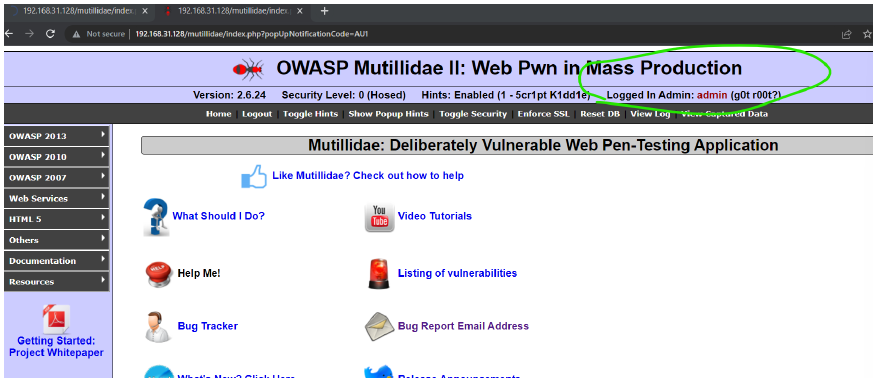The width and height of the screenshot is (877, 382).
Task: Expand the HTML 5 menu
Action: click(56, 219)
